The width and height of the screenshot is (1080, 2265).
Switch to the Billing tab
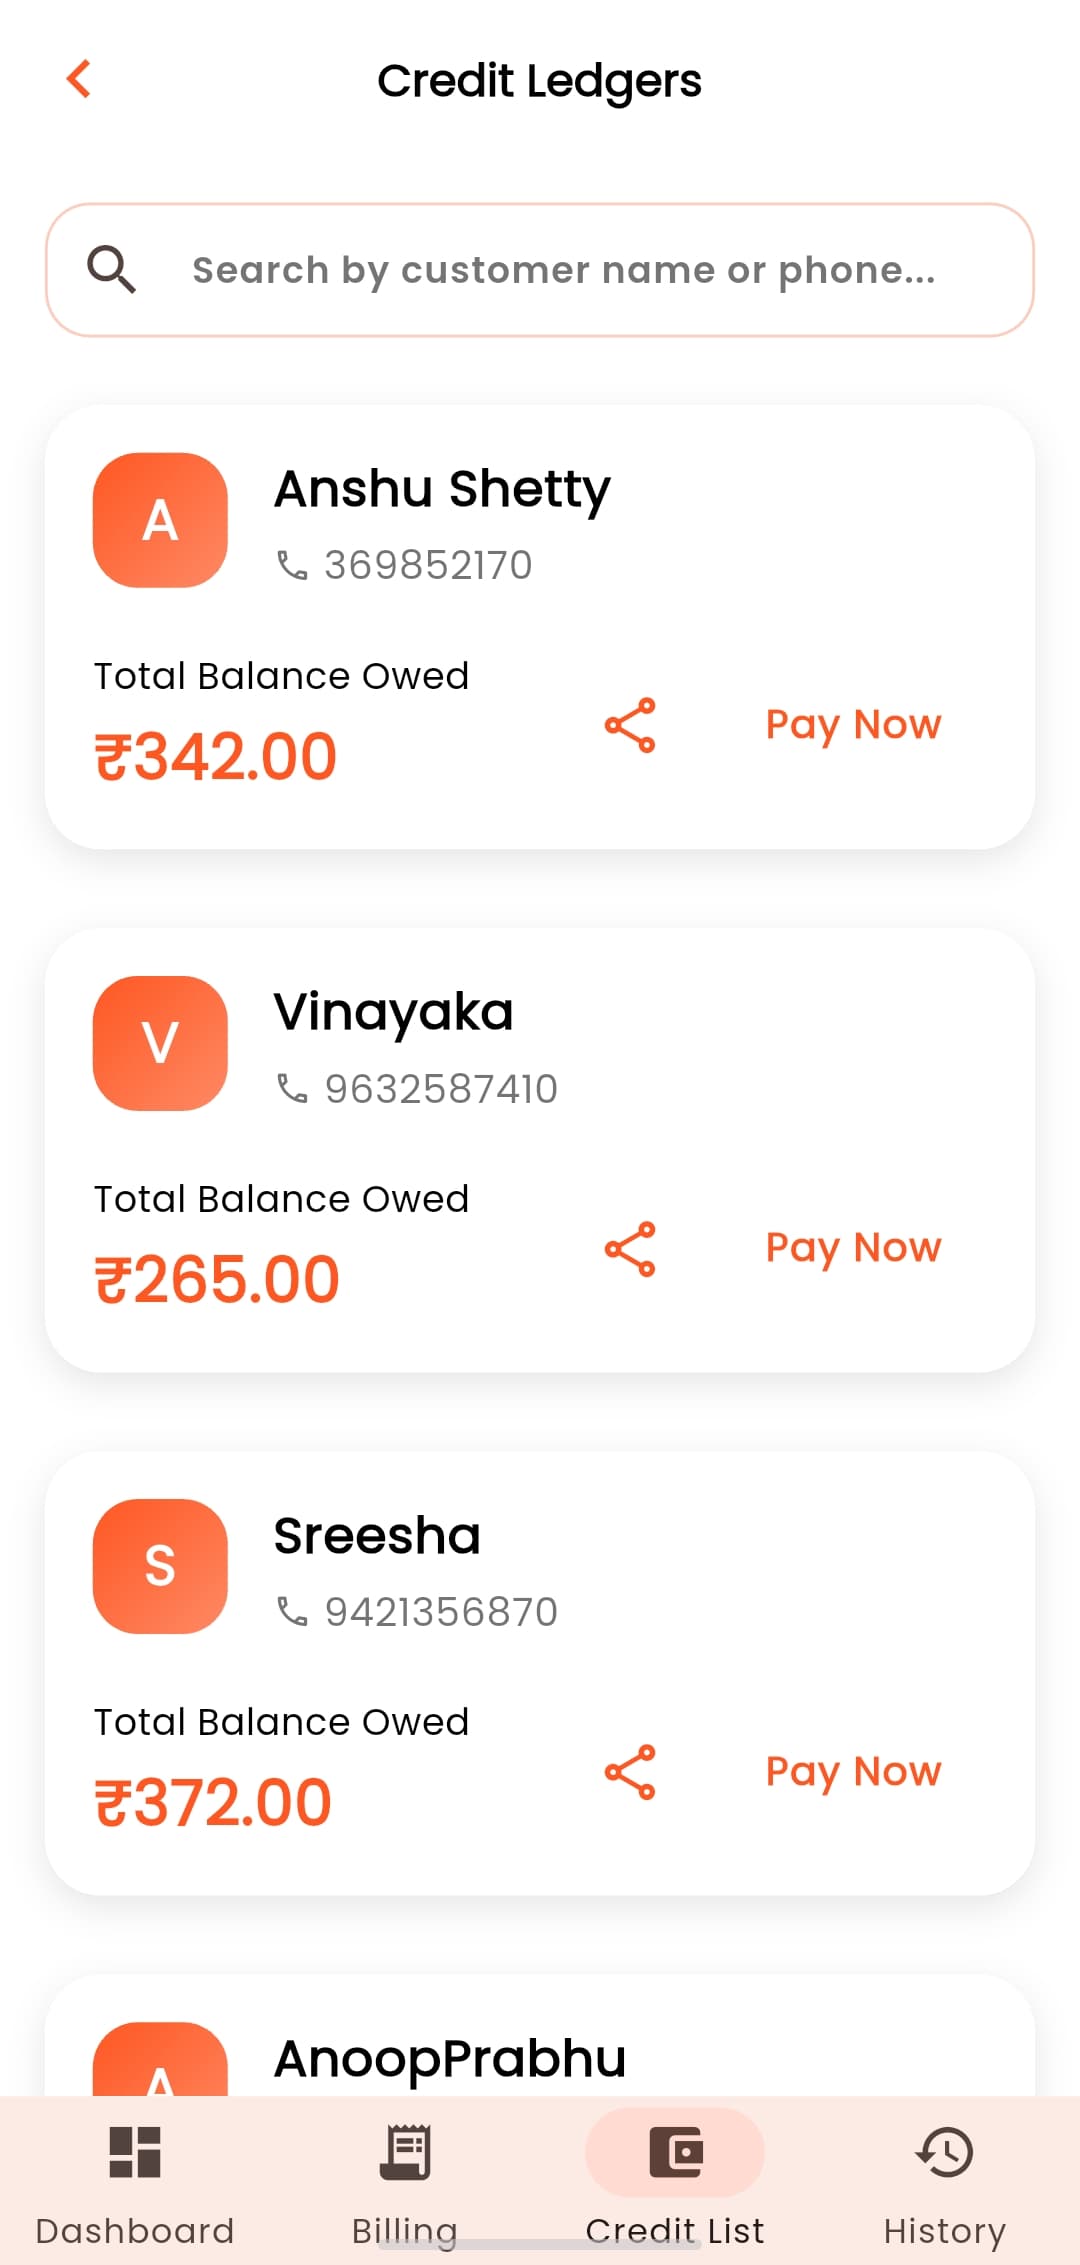tap(405, 2184)
